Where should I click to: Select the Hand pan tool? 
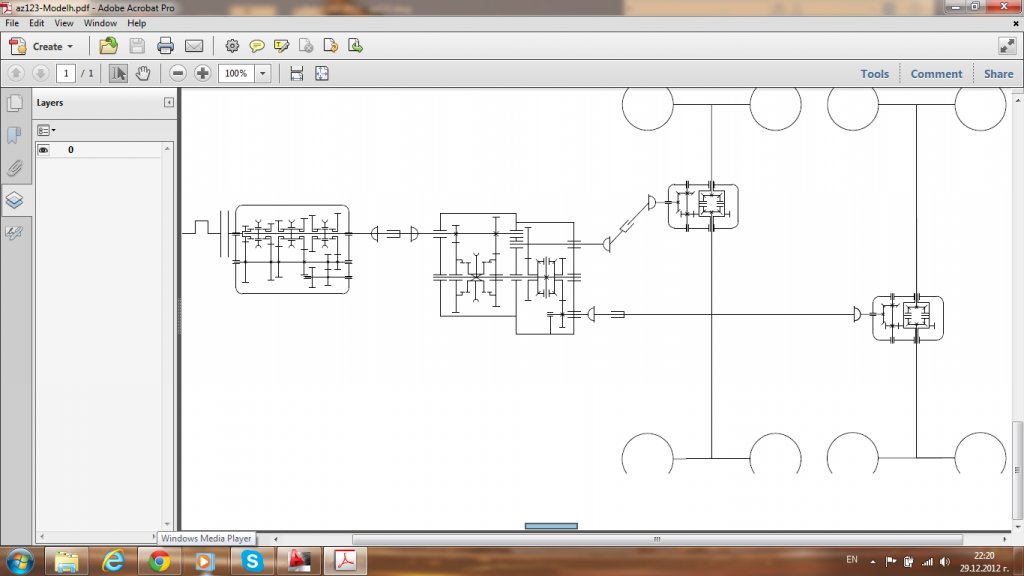pos(143,73)
